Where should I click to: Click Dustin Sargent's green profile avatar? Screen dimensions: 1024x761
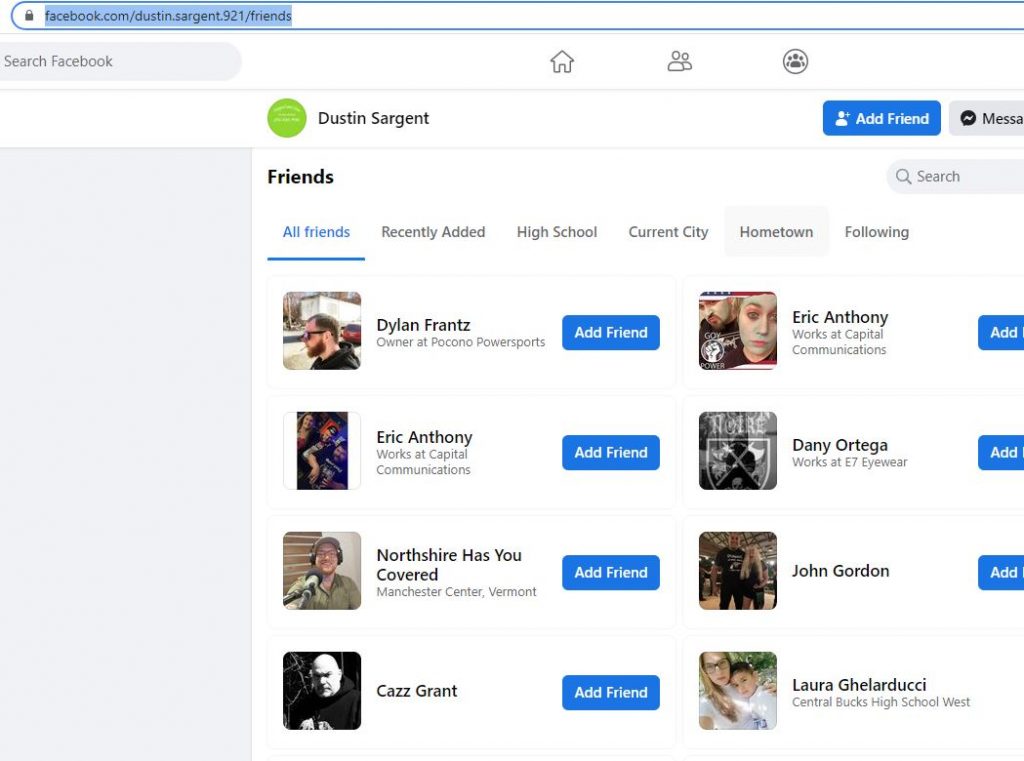point(287,118)
